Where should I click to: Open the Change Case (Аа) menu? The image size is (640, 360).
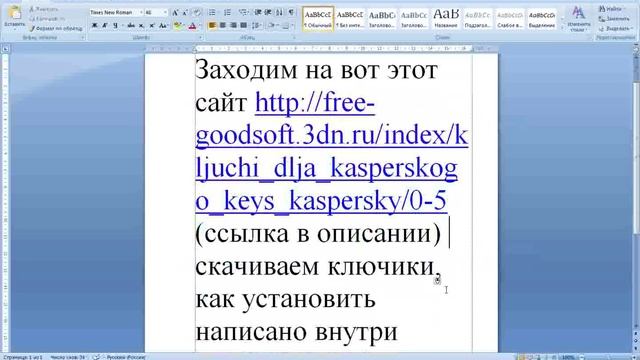click(x=163, y=26)
